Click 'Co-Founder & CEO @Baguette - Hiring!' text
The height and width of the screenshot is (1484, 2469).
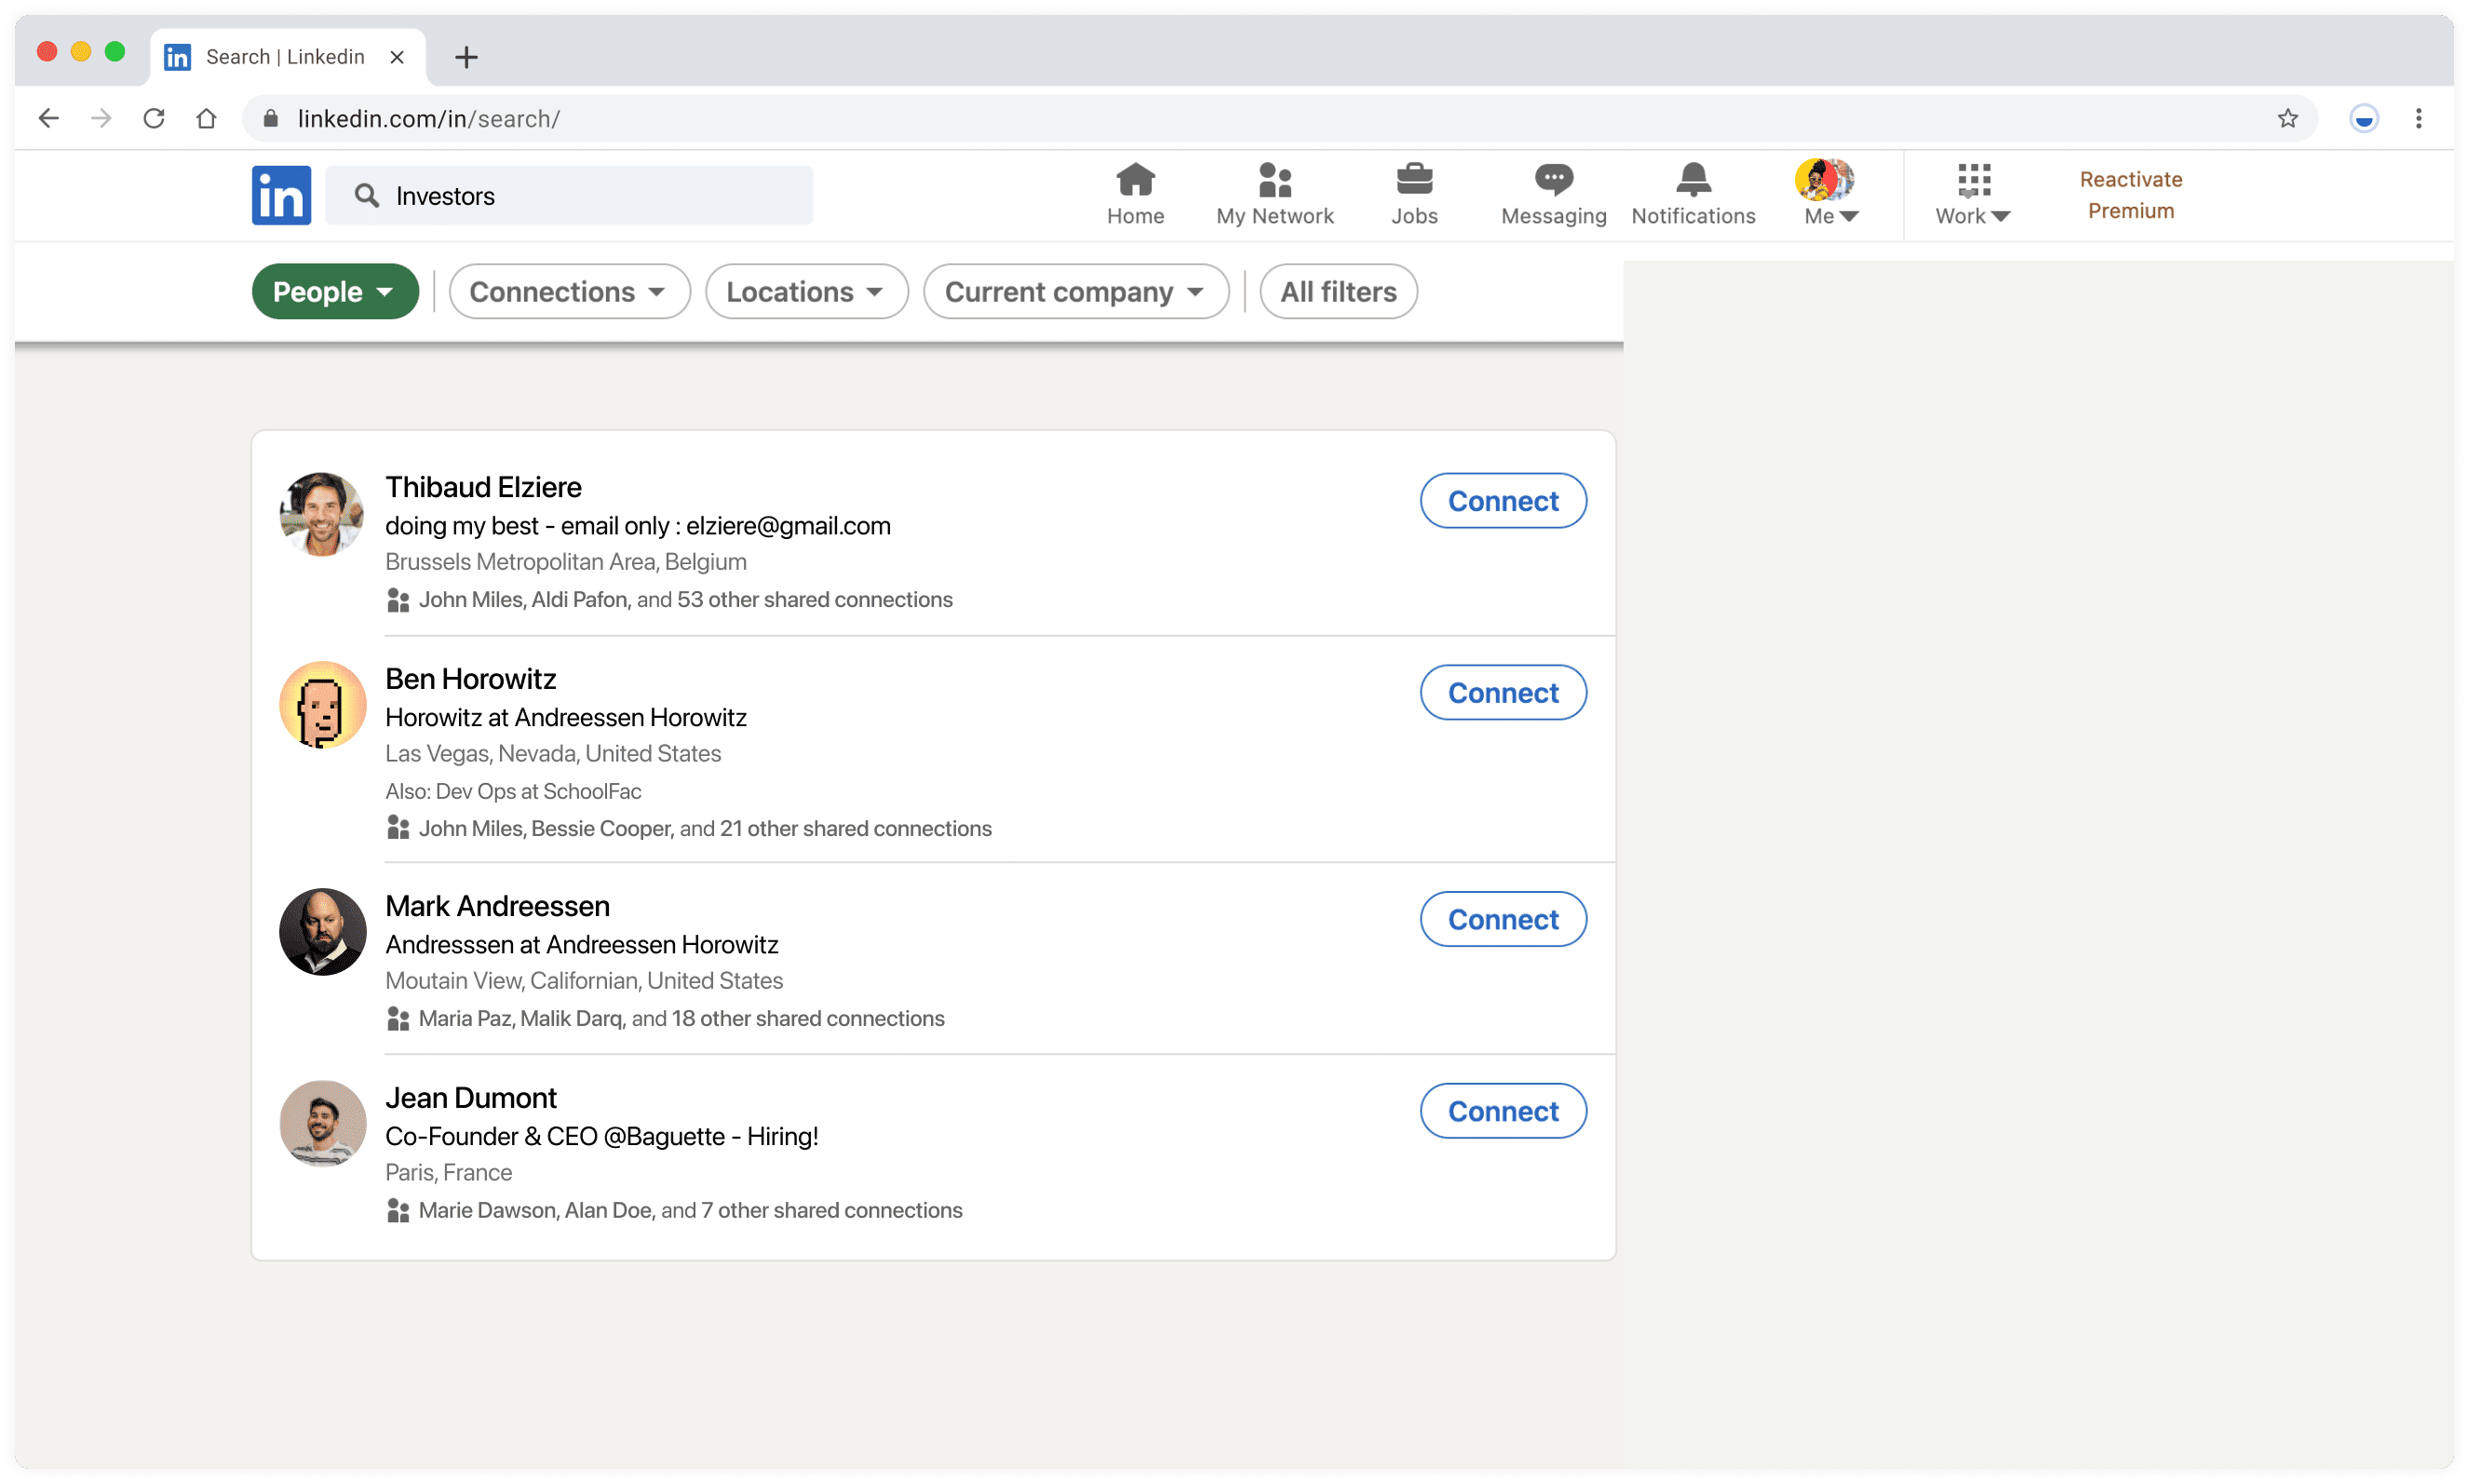pos(602,1137)
